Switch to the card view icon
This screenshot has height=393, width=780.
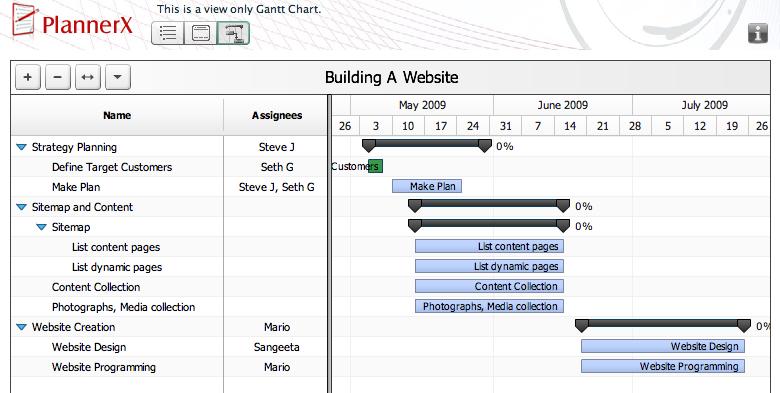click(200, 33)
